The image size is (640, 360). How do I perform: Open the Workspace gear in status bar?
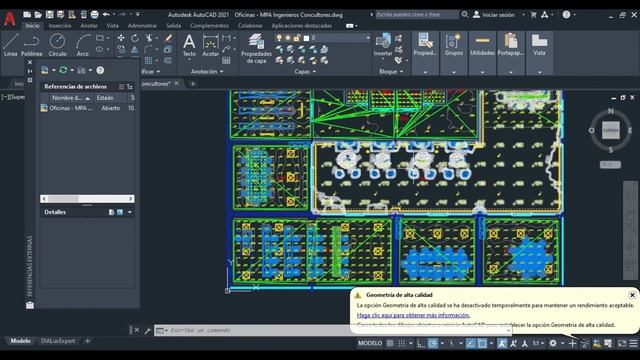point(553,343)
